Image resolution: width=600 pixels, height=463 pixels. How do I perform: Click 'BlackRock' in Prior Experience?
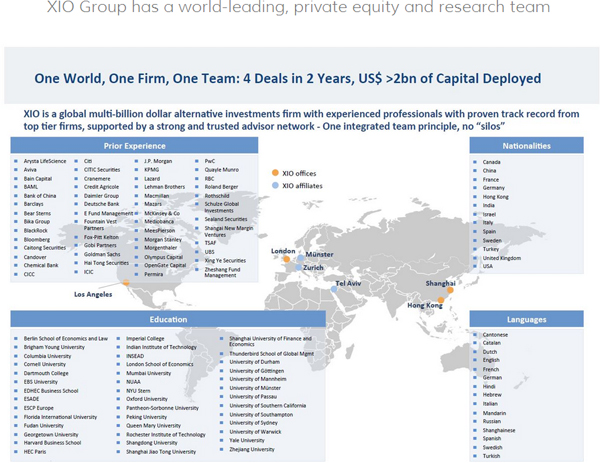(36, 231)
